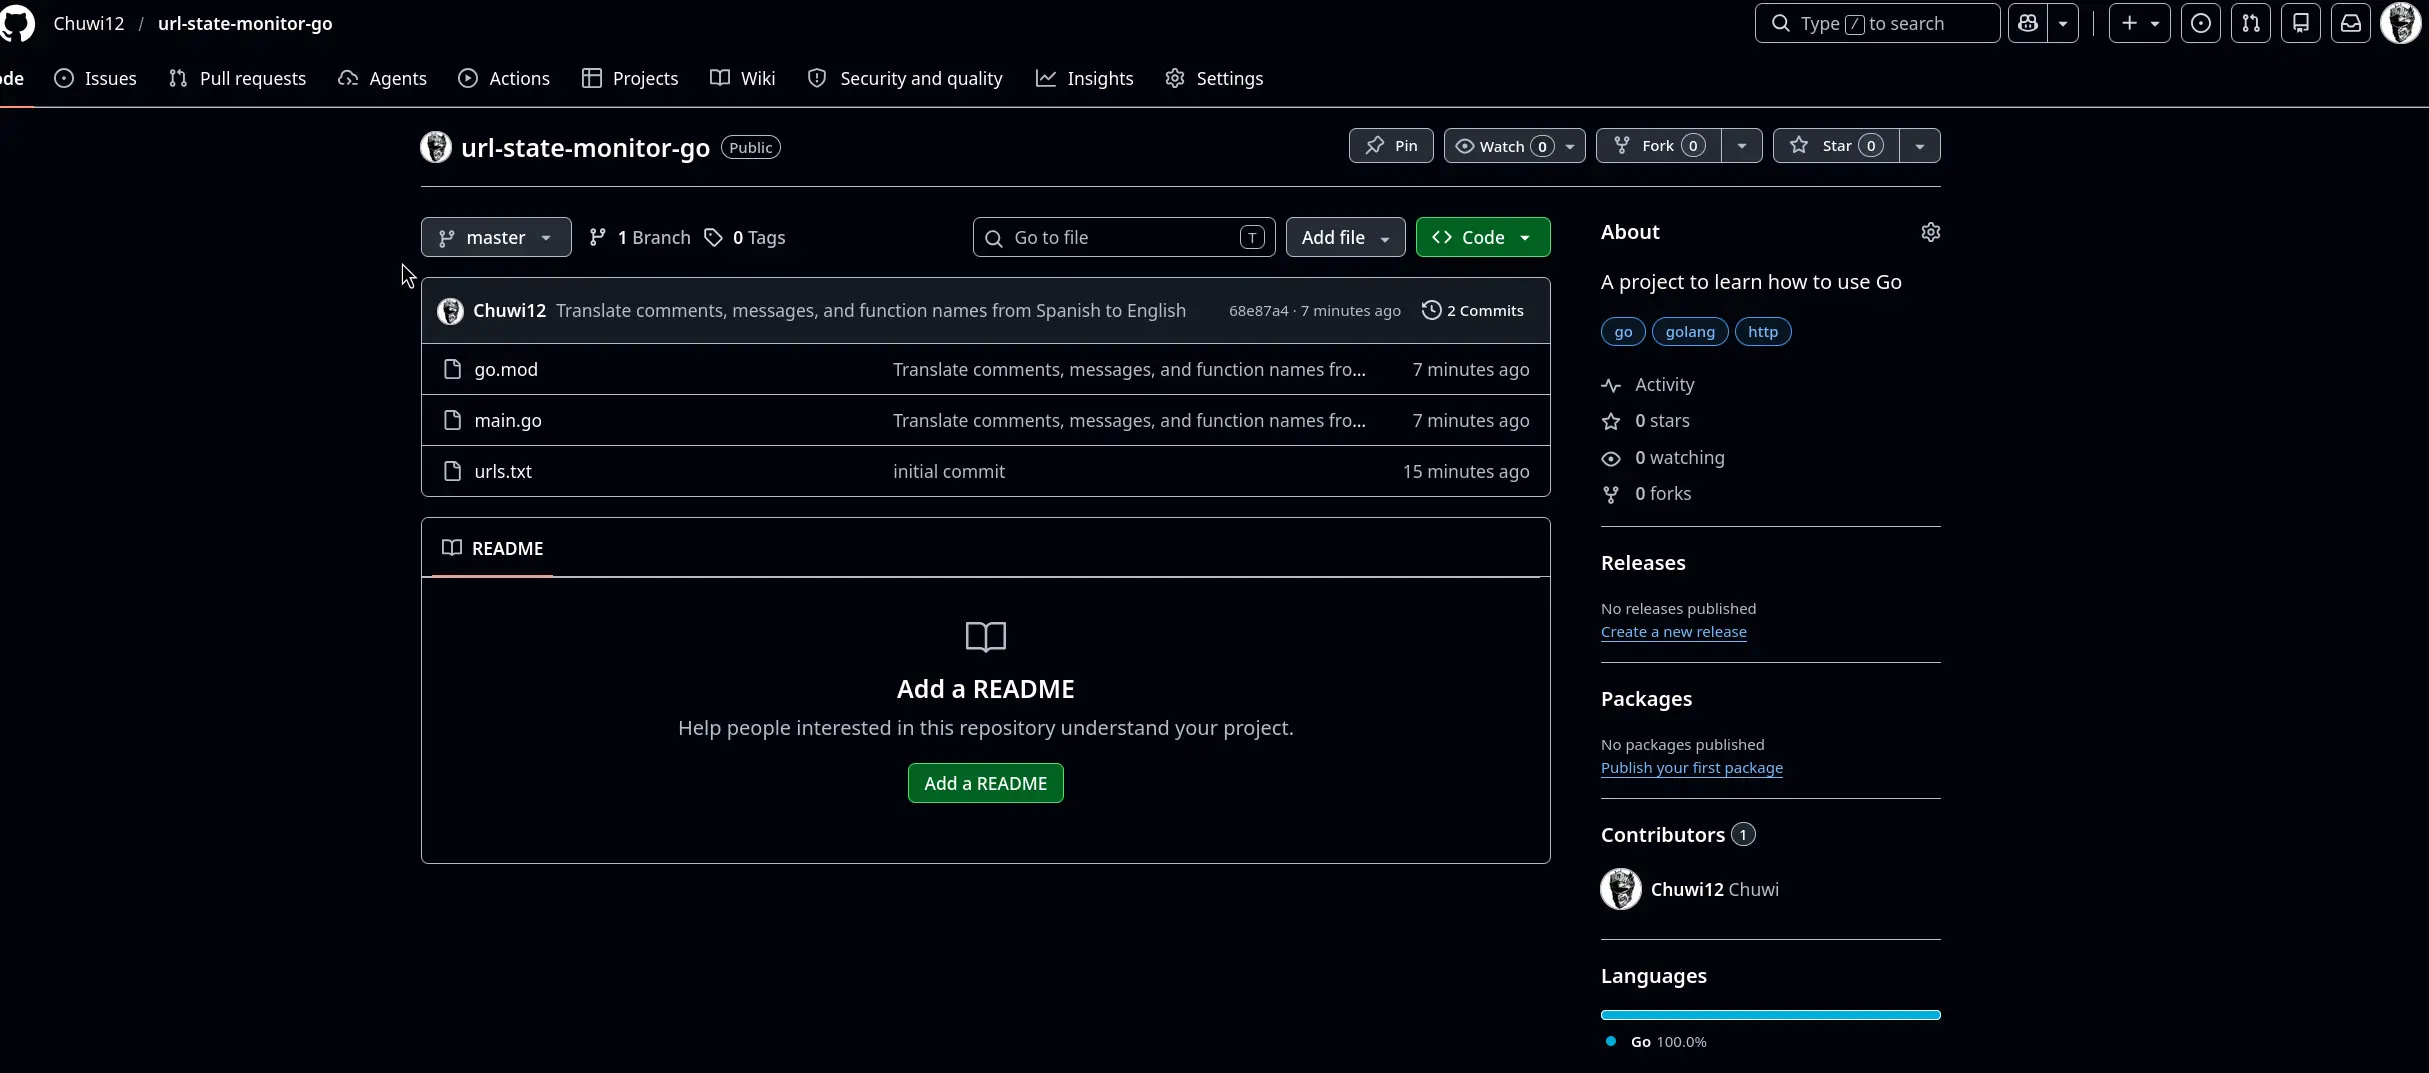View the 0 forks link
Viewport: 2429px width, 1073px height.
pyautogui.click(x=1647, y=493)
